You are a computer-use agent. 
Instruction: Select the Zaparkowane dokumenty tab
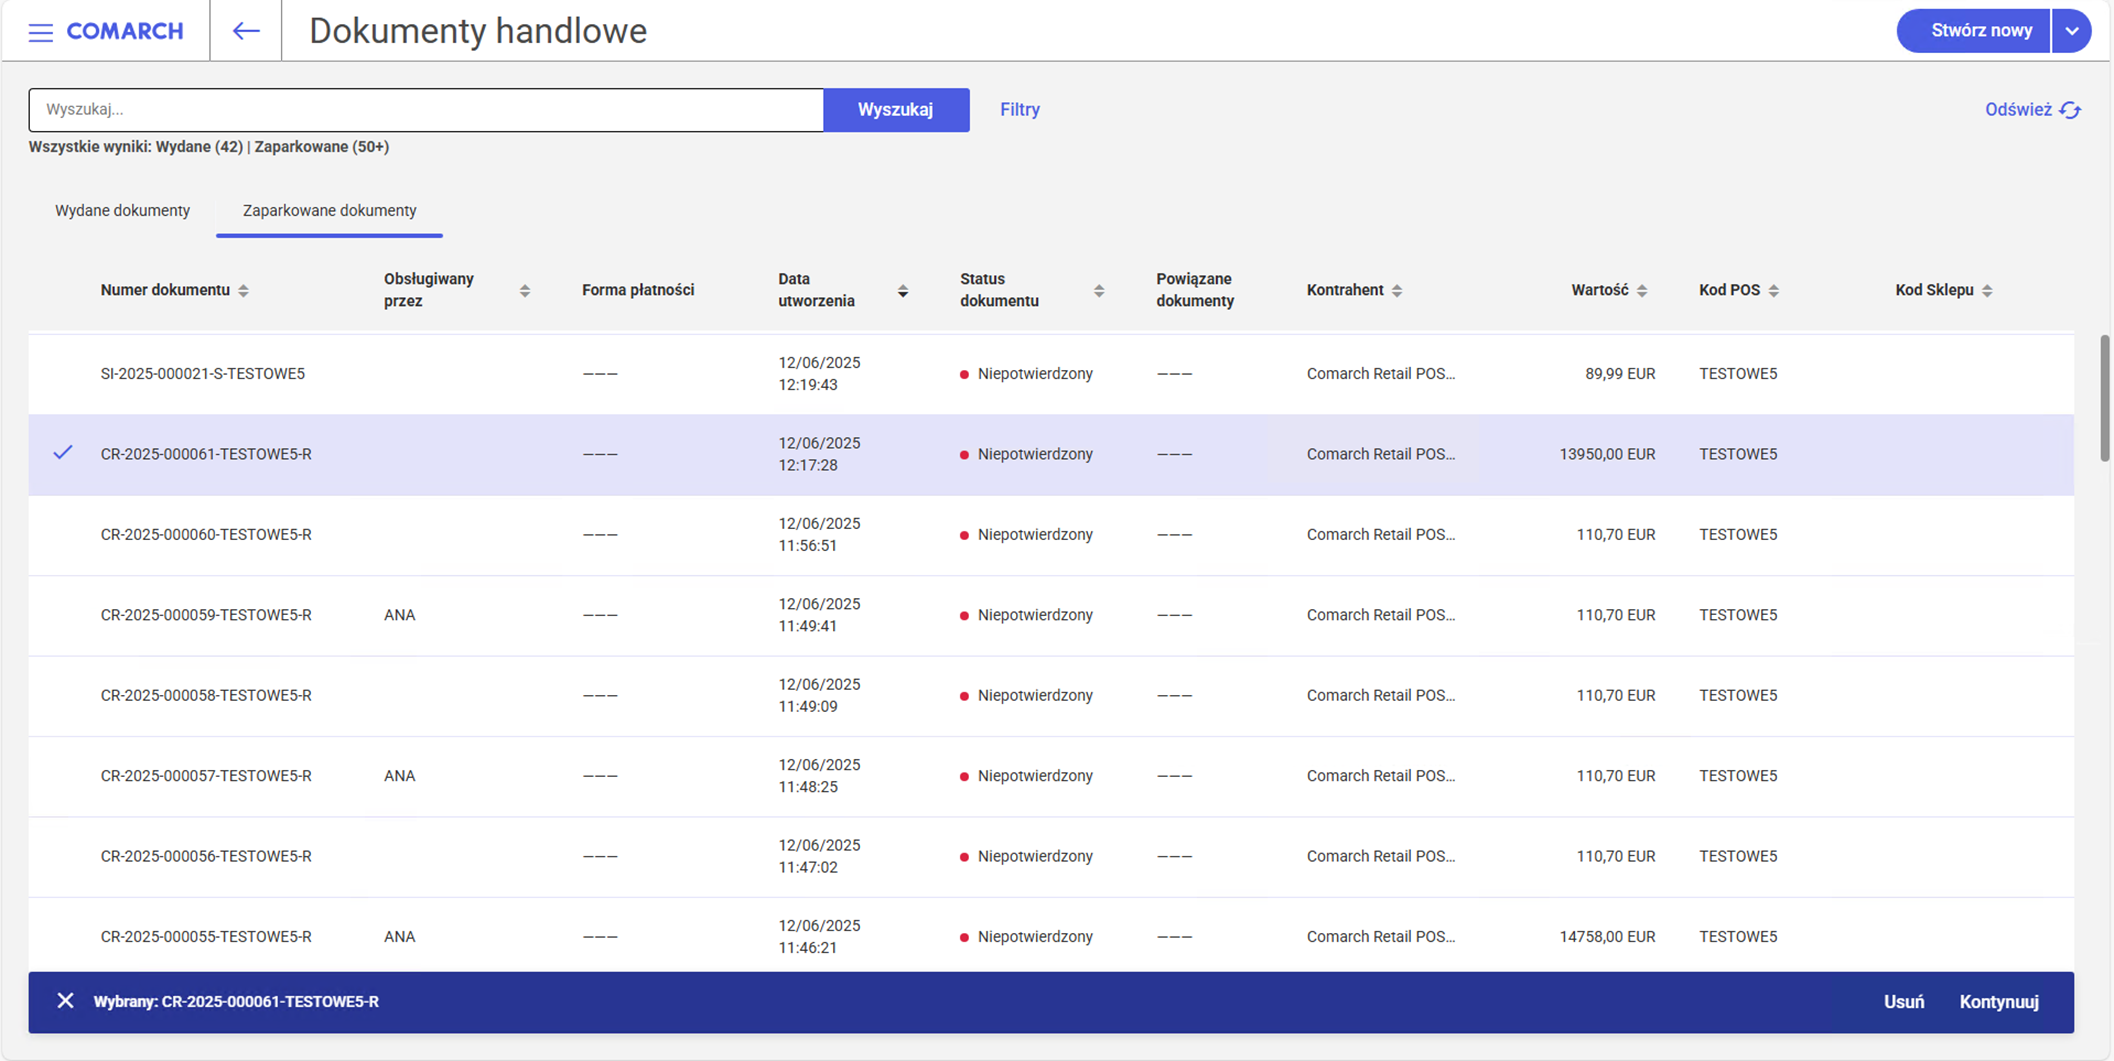329,210
